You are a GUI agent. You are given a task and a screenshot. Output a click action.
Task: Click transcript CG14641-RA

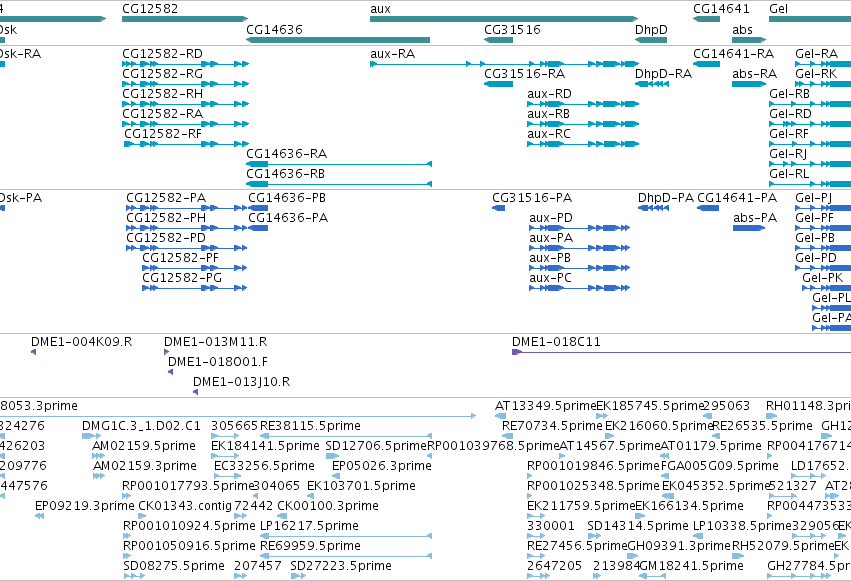point(706,64)
